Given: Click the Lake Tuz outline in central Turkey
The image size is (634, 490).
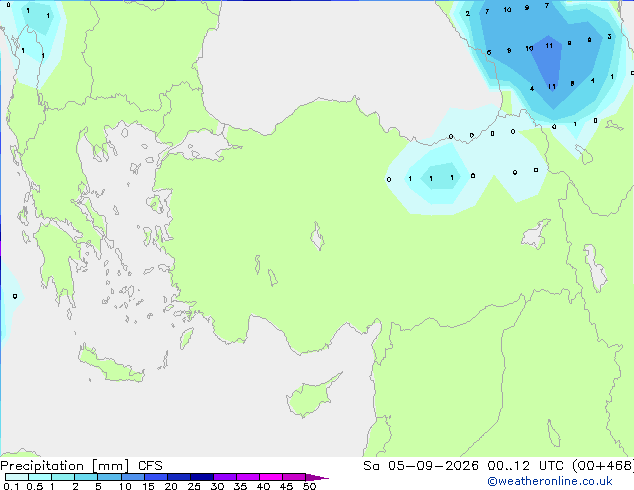Looking at the screenshot, I should pyautogui.click(x=317, y=236).
